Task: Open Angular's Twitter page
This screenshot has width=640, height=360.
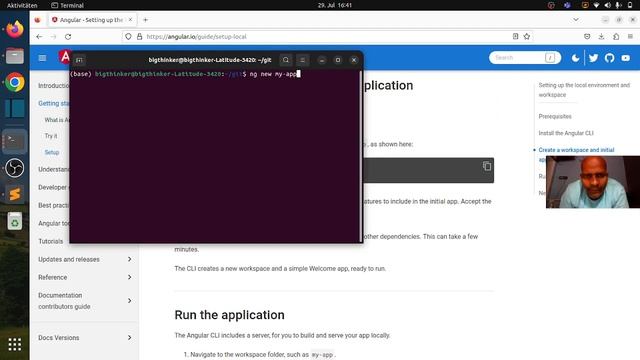Action: click(x=593, y=58)
